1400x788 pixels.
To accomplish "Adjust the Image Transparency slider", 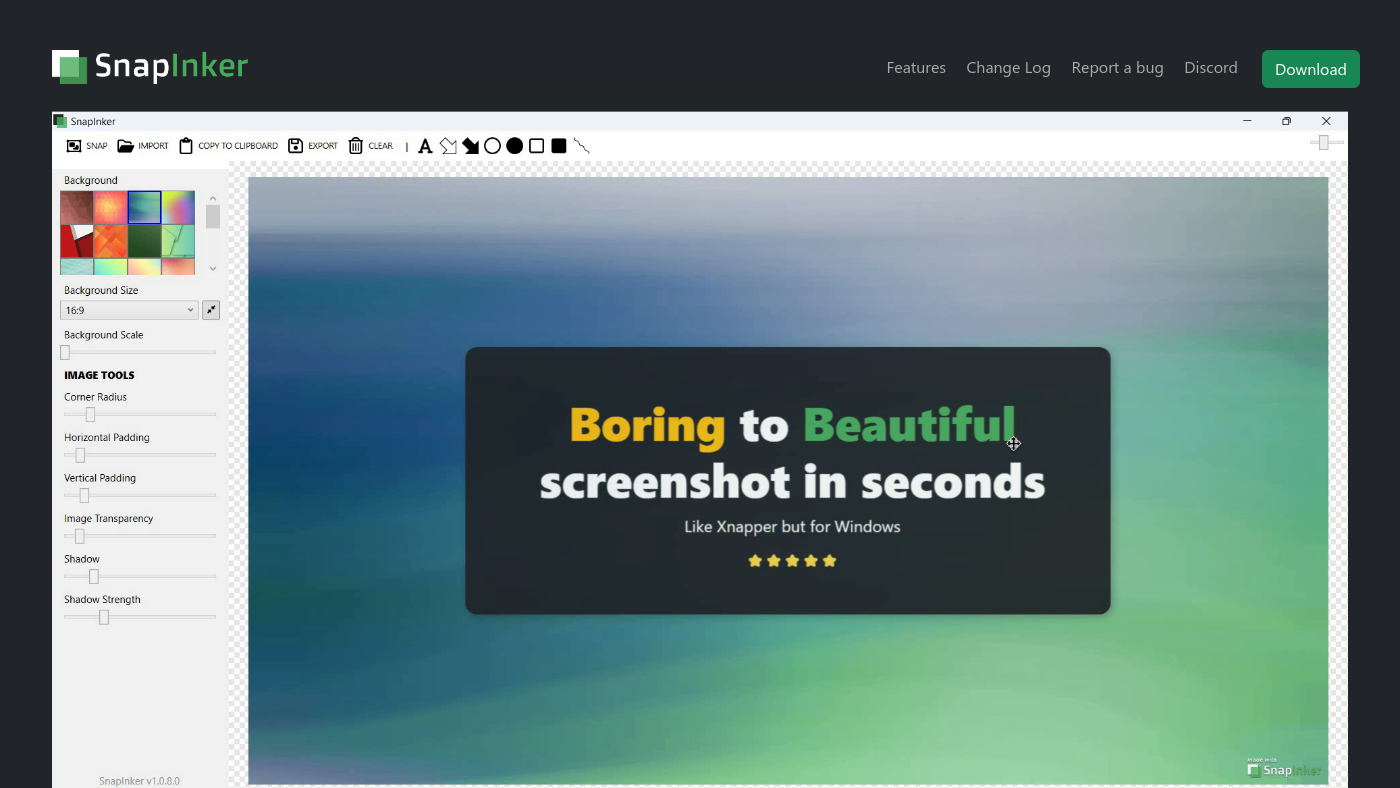I will (x=140, y=536).
